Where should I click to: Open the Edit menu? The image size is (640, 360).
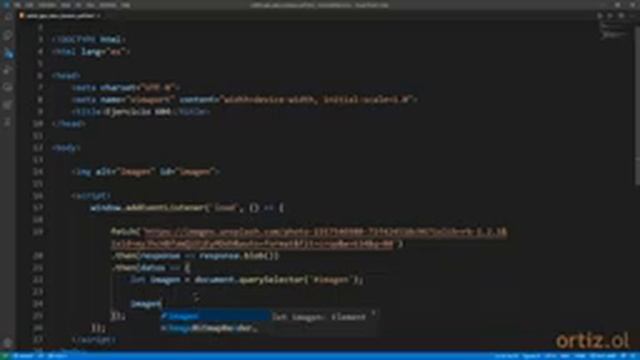pyautogui.click(x=30, y=5)
